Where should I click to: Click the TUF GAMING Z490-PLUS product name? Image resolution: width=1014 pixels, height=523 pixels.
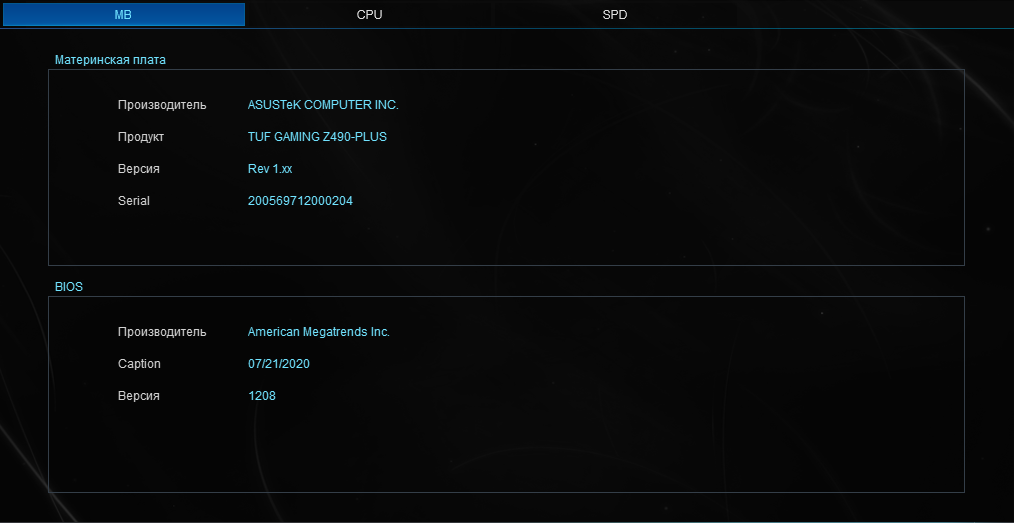tap(317, 137)
